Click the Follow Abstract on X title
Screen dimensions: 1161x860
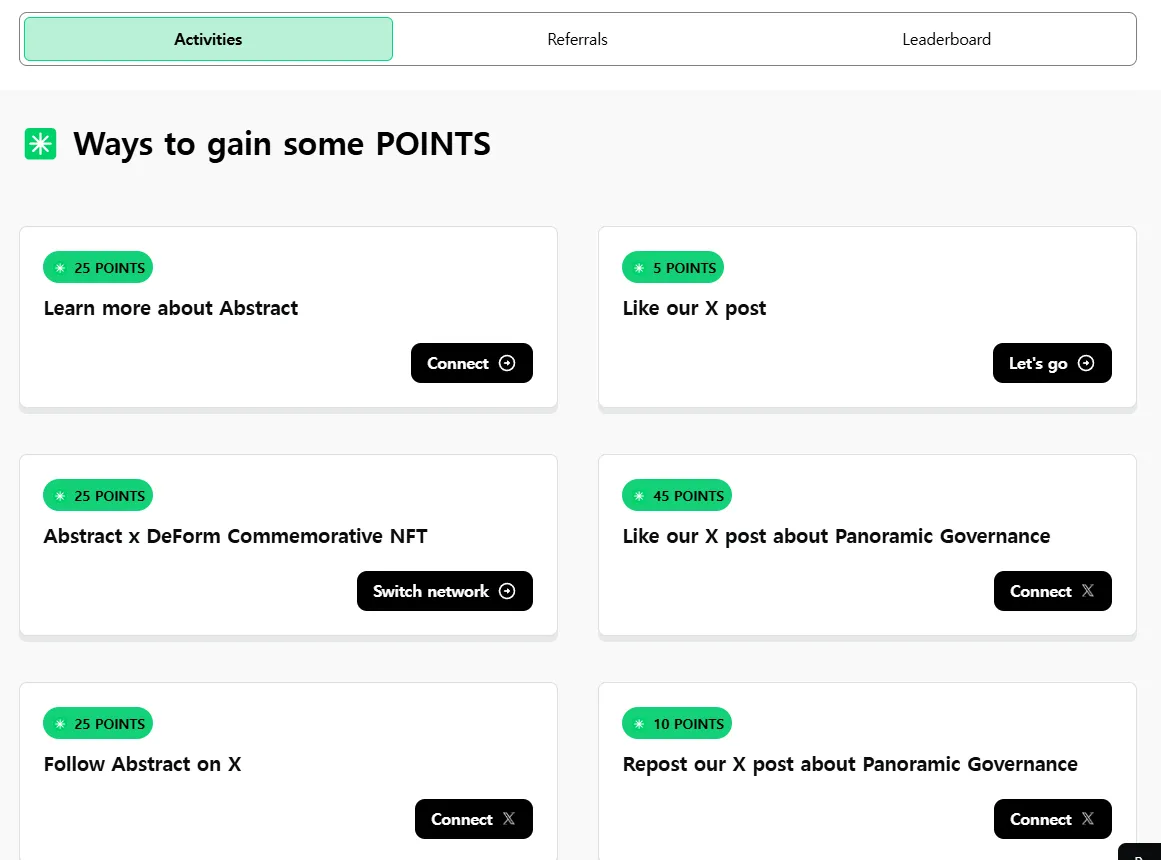(x=142, y=764)
